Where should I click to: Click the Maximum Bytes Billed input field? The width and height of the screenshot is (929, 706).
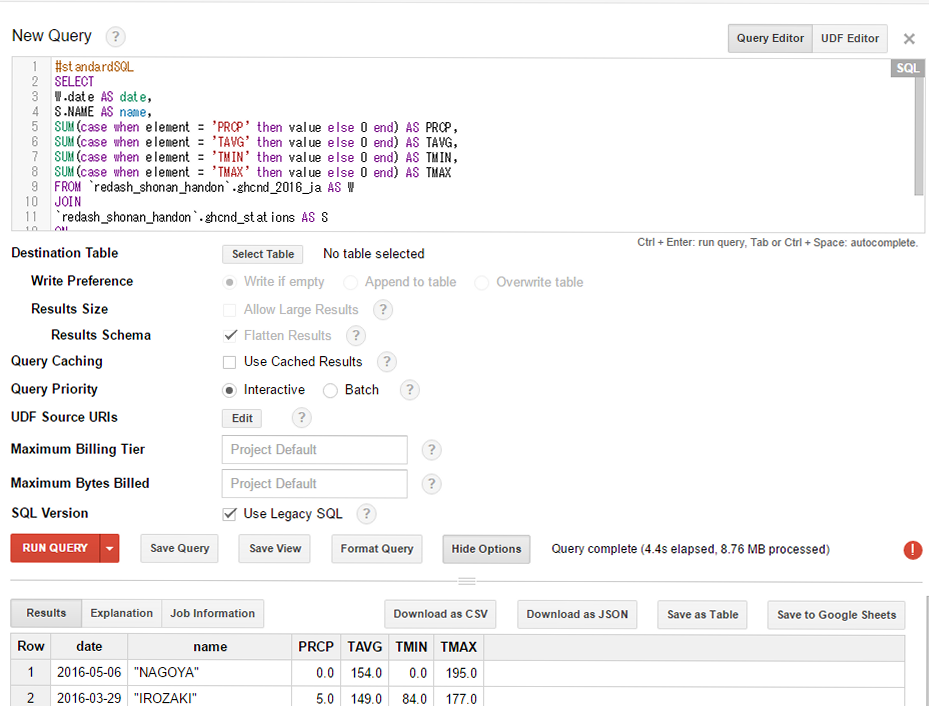click(x=315, y=484)
